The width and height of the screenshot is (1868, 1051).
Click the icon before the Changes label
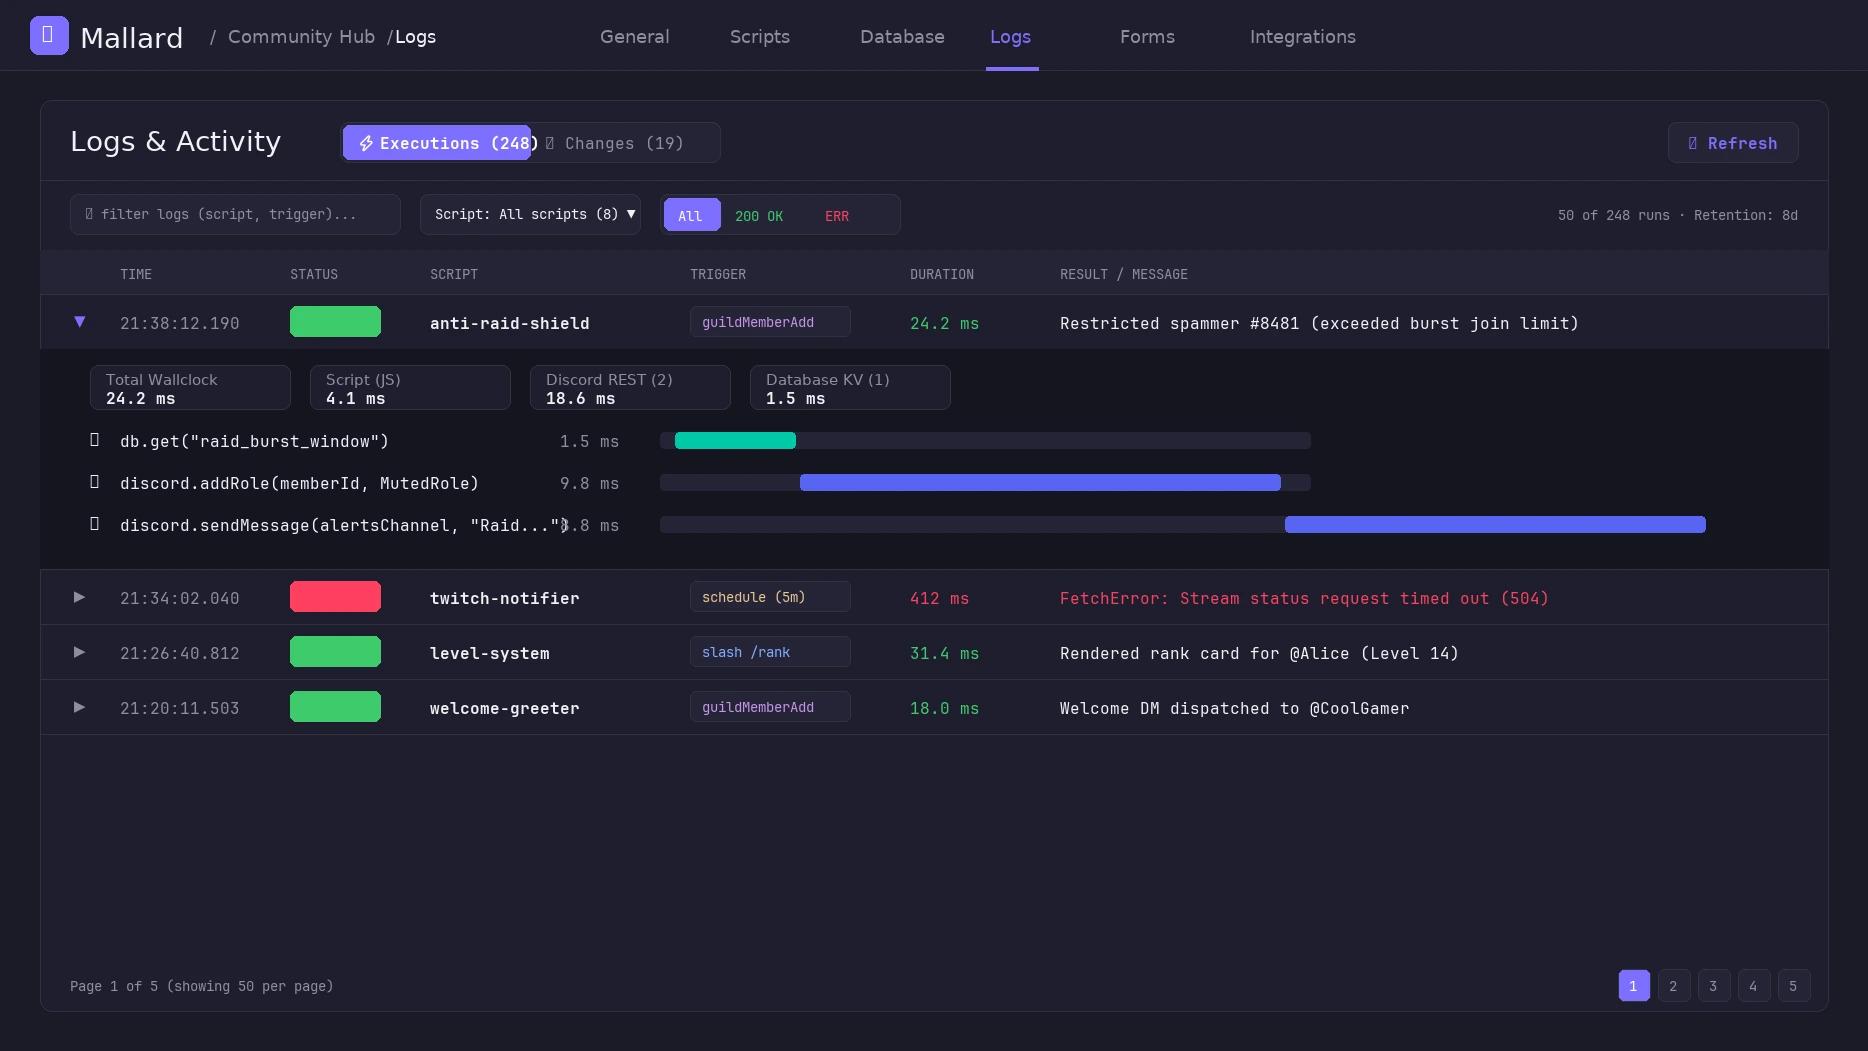pyautogui.click(x=550, y=143)
